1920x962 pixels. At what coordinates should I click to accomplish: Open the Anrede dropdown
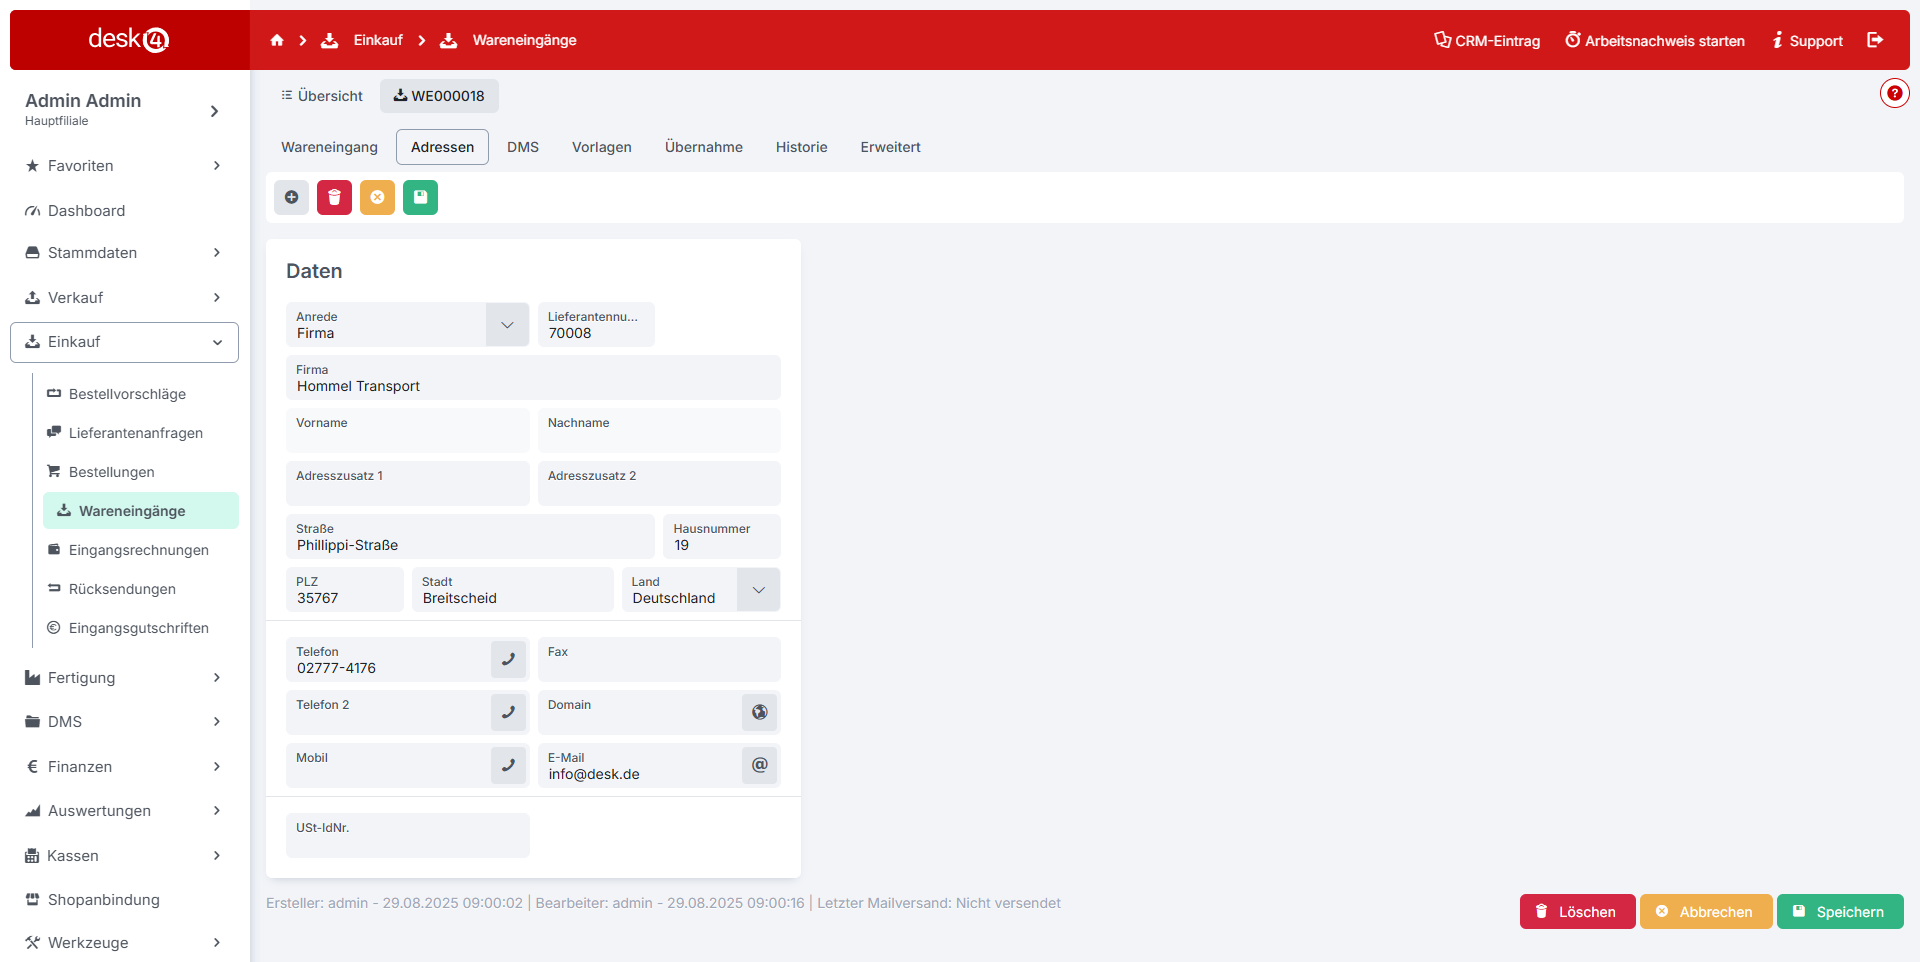(507, 325)
